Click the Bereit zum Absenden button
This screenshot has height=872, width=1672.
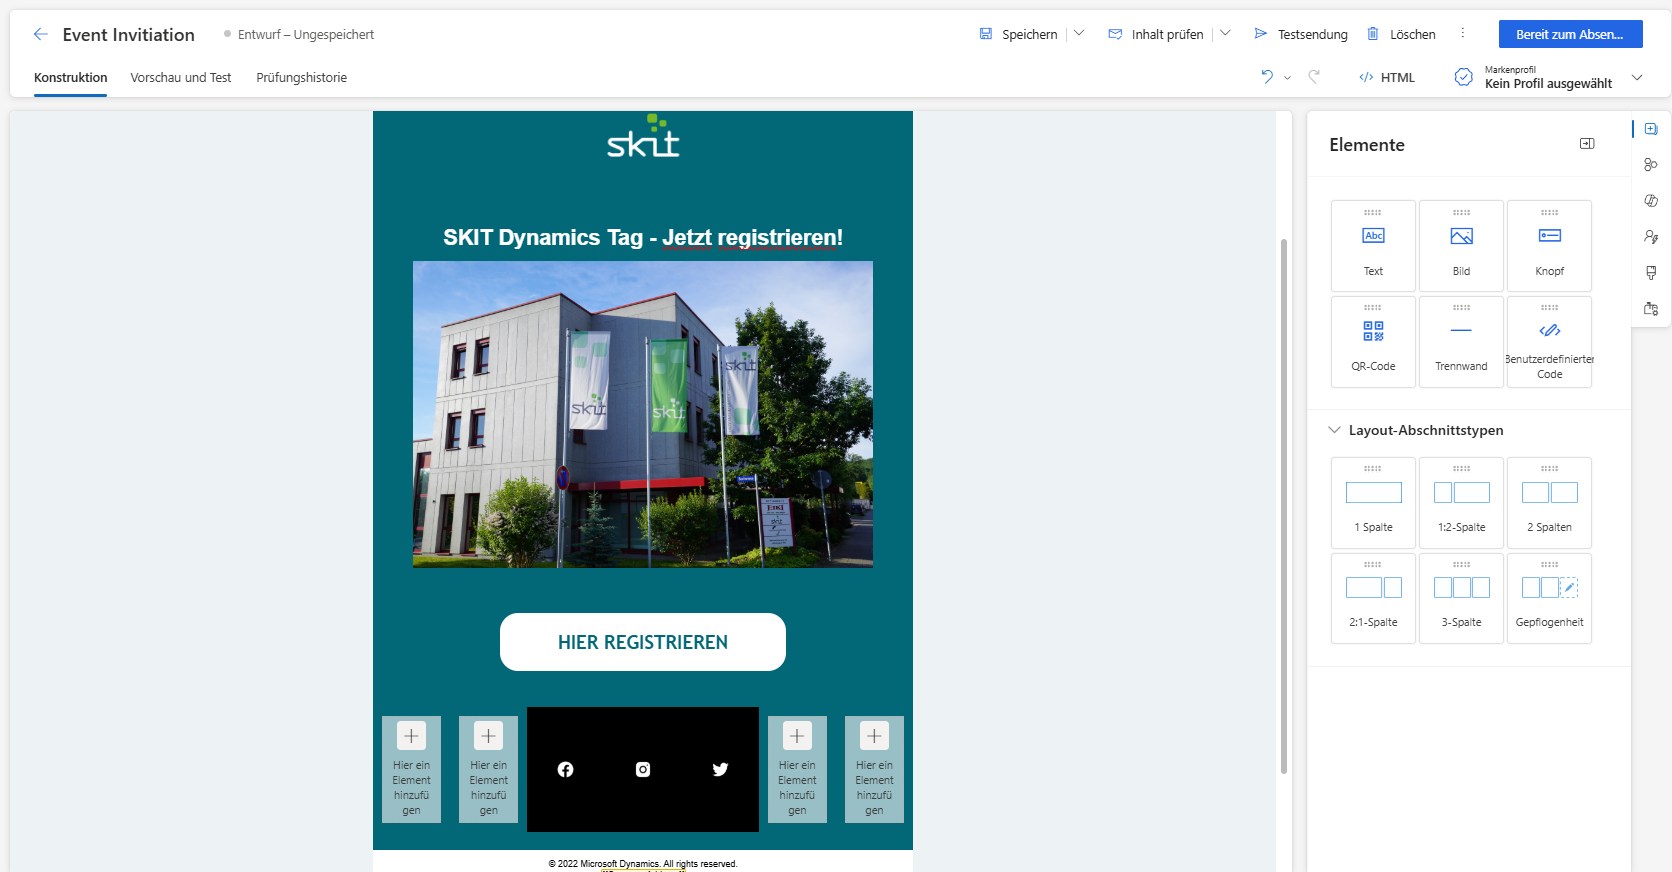point(1570,34)
